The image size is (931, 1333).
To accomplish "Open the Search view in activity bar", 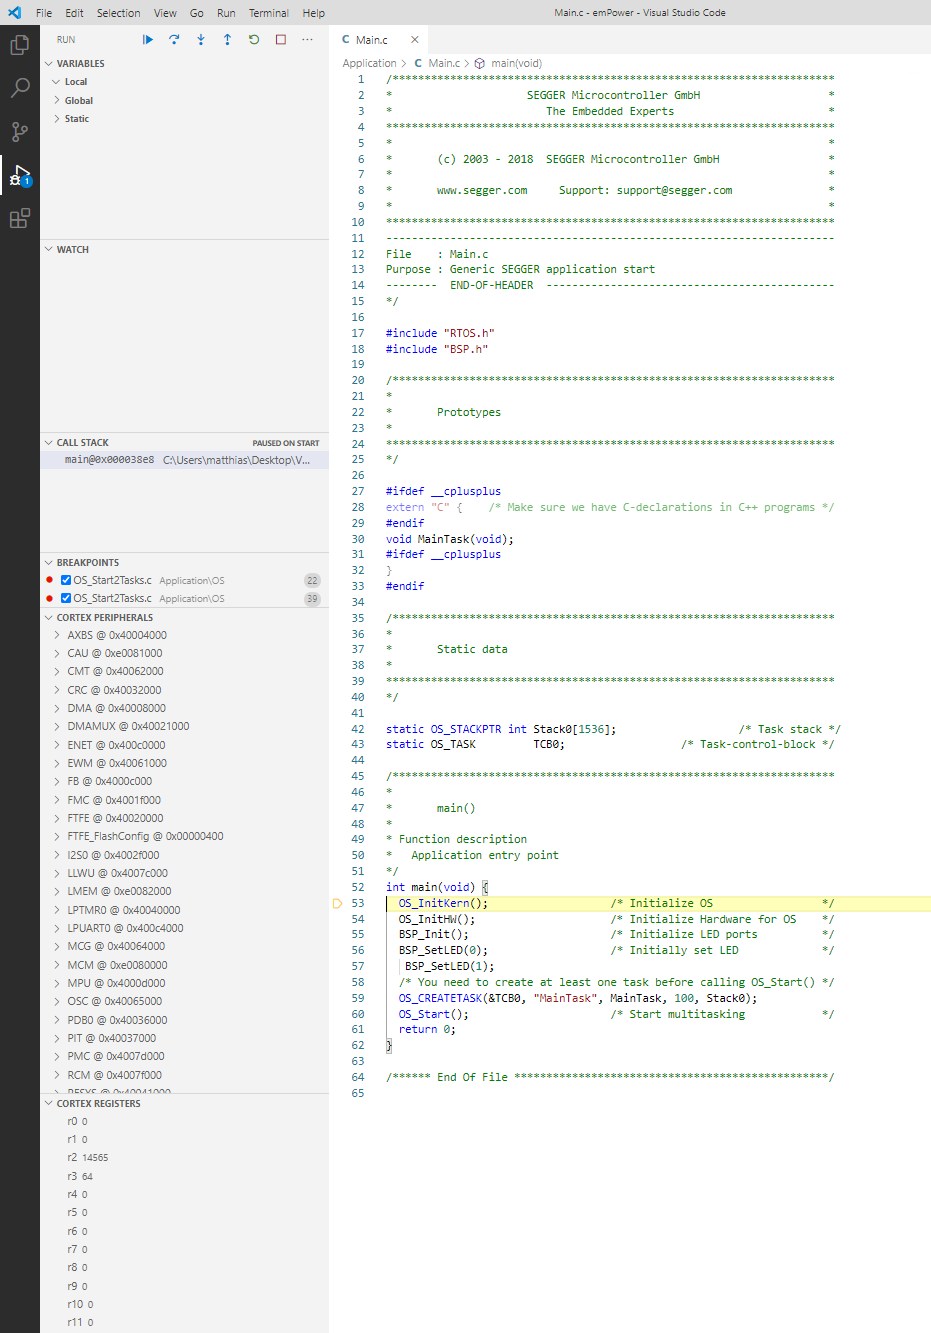I will pos(19,88).
